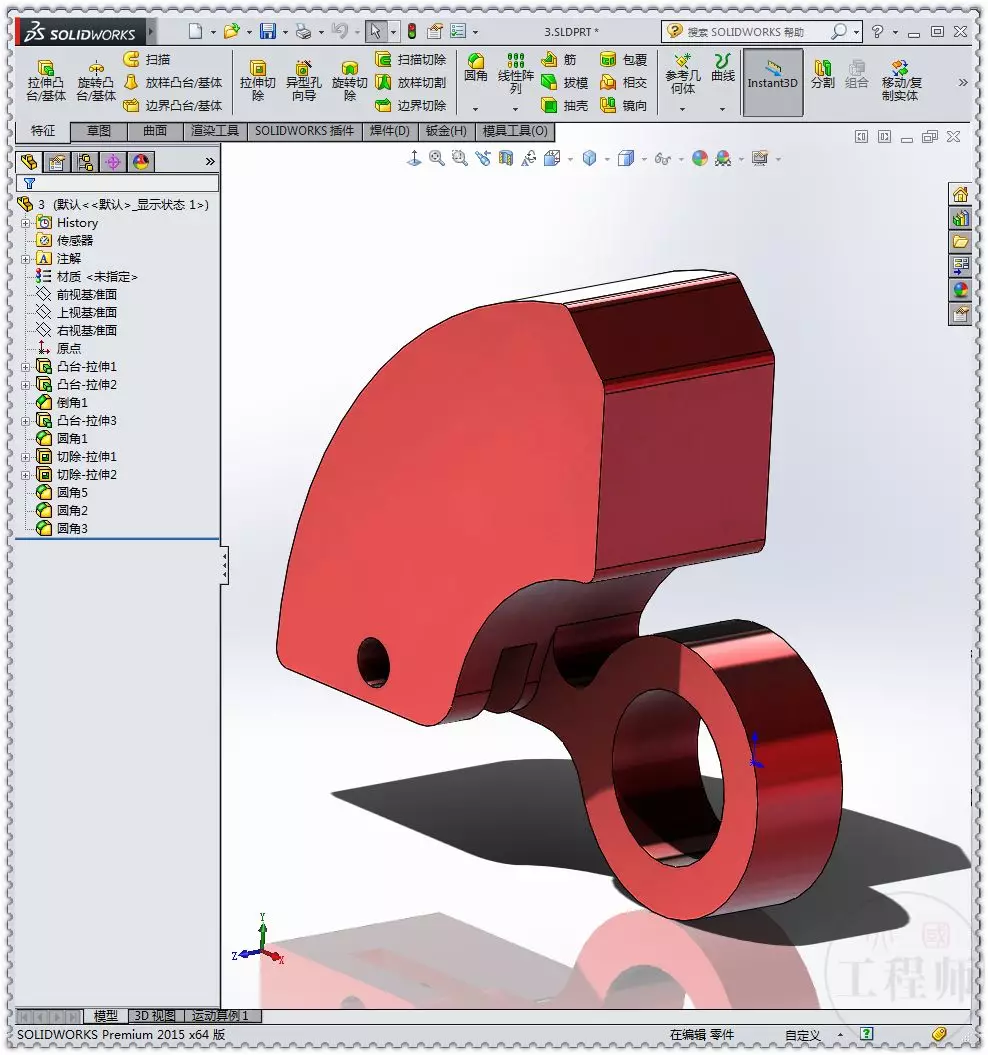Select the Wrap (包覆) tool
Screen dimensions: 988x1055
coord(623,59)
